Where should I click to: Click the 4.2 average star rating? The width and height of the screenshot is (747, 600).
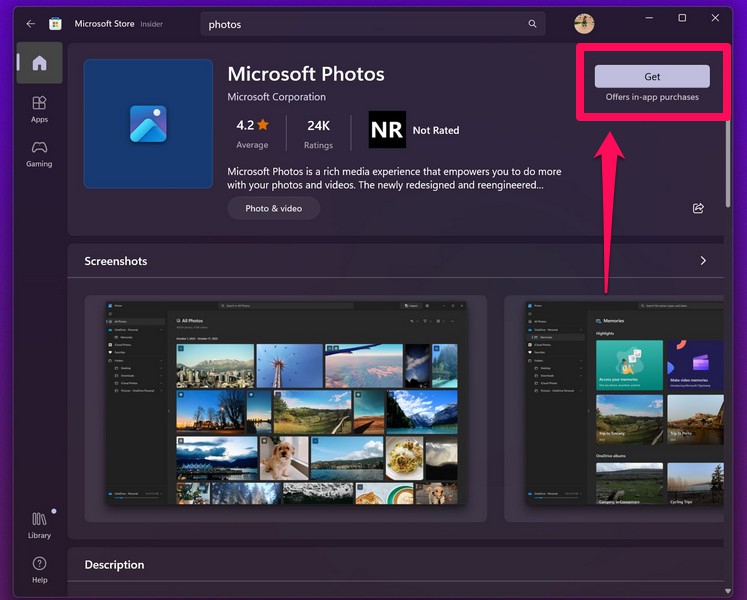click(252, 130)
